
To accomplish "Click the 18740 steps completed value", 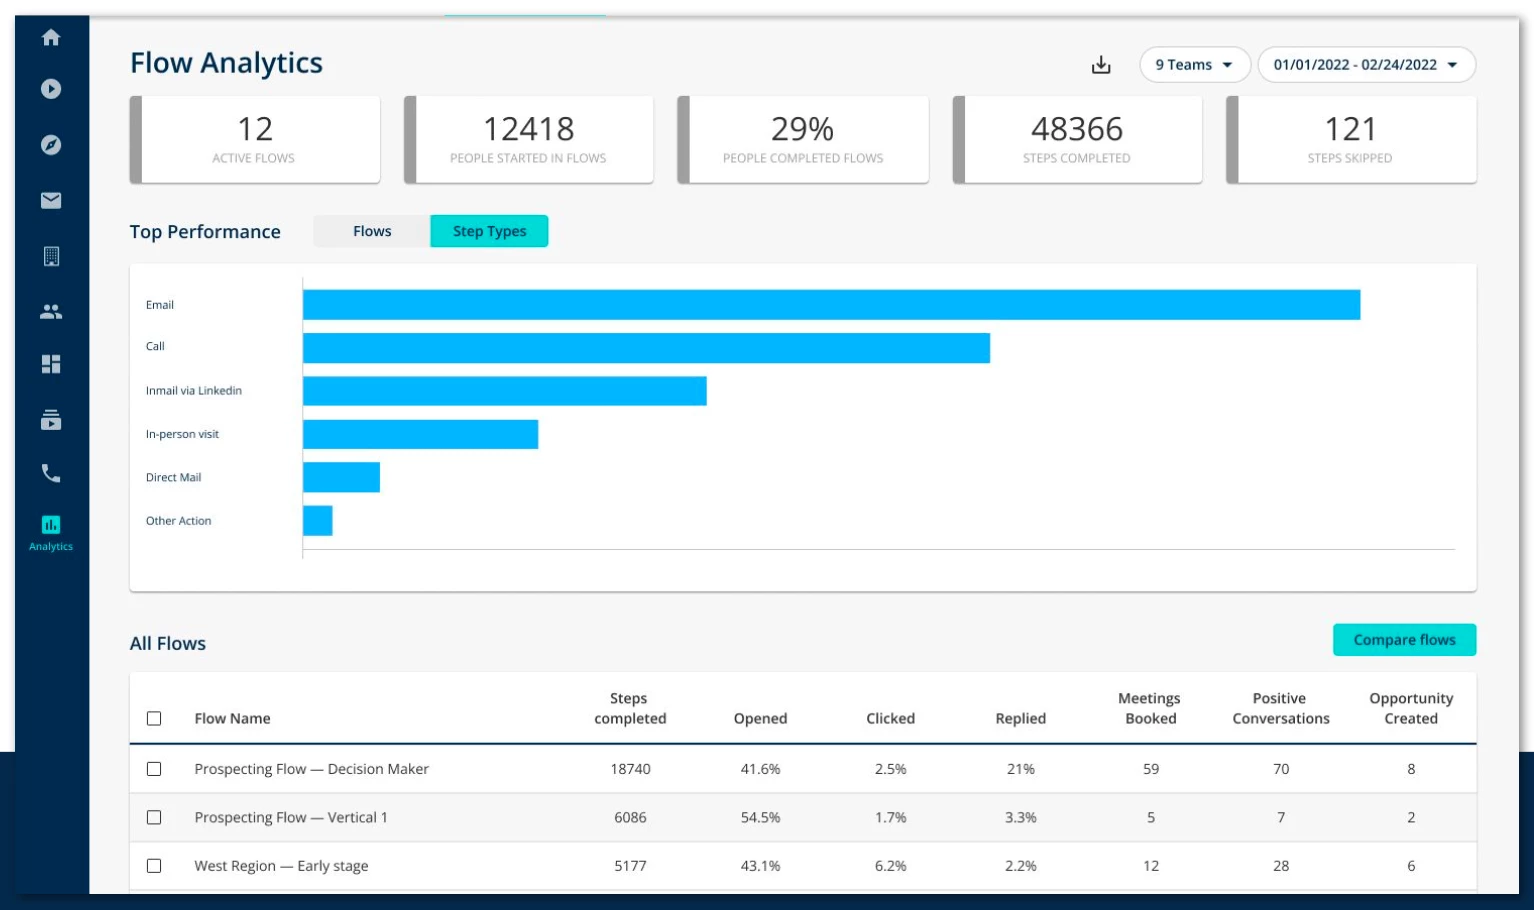I will (630, 769).
